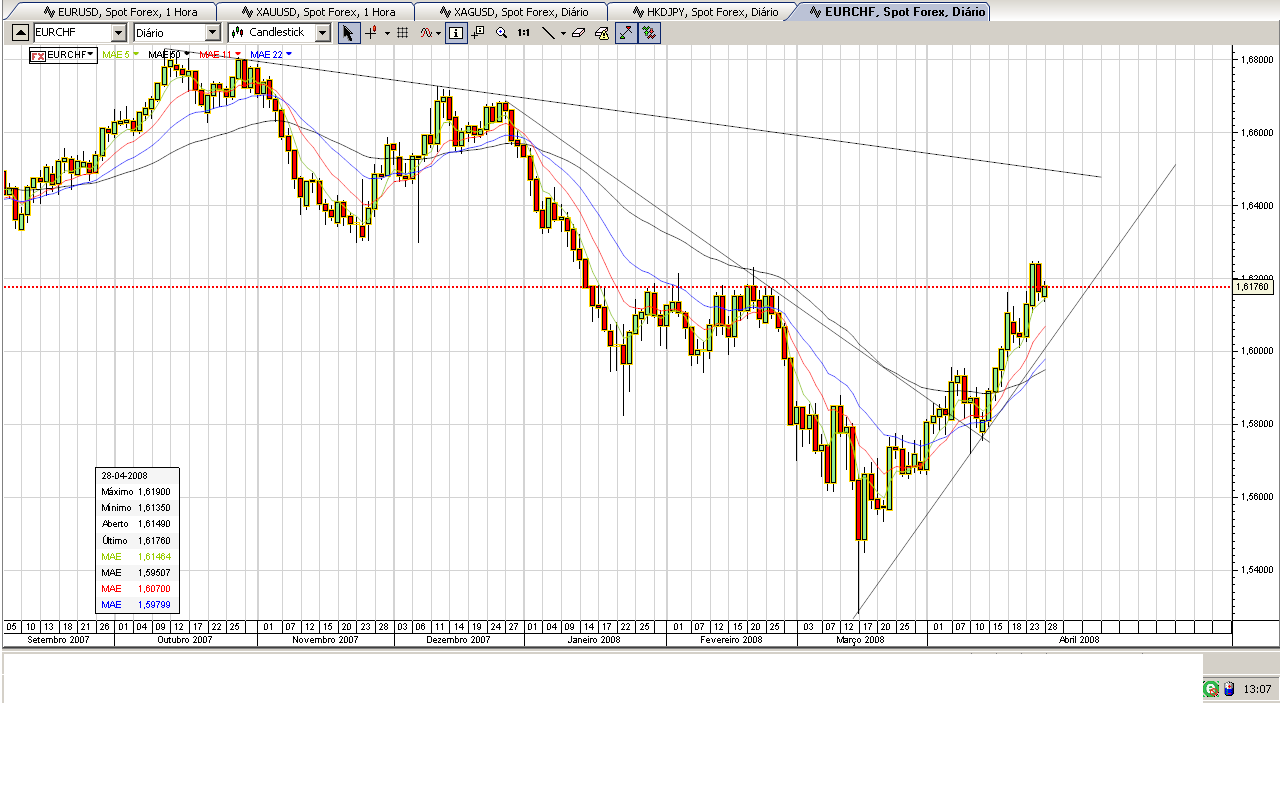Click the eraser with warning icon

tap(602, 33)
